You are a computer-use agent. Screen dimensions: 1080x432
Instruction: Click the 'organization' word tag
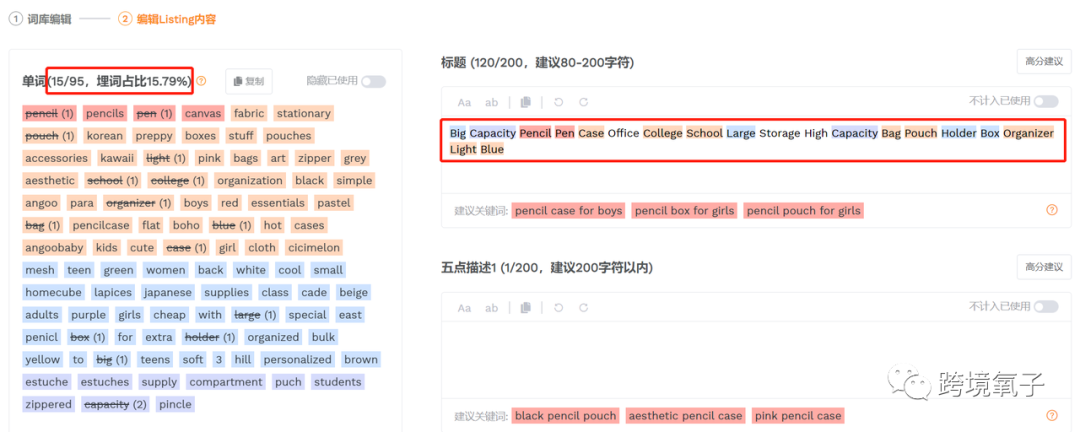click(250, 181)
